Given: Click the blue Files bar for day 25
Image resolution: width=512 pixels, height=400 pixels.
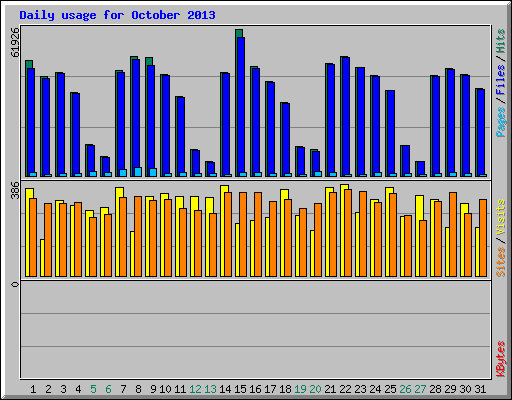Looking at the screenshot, I should [391, 133].
